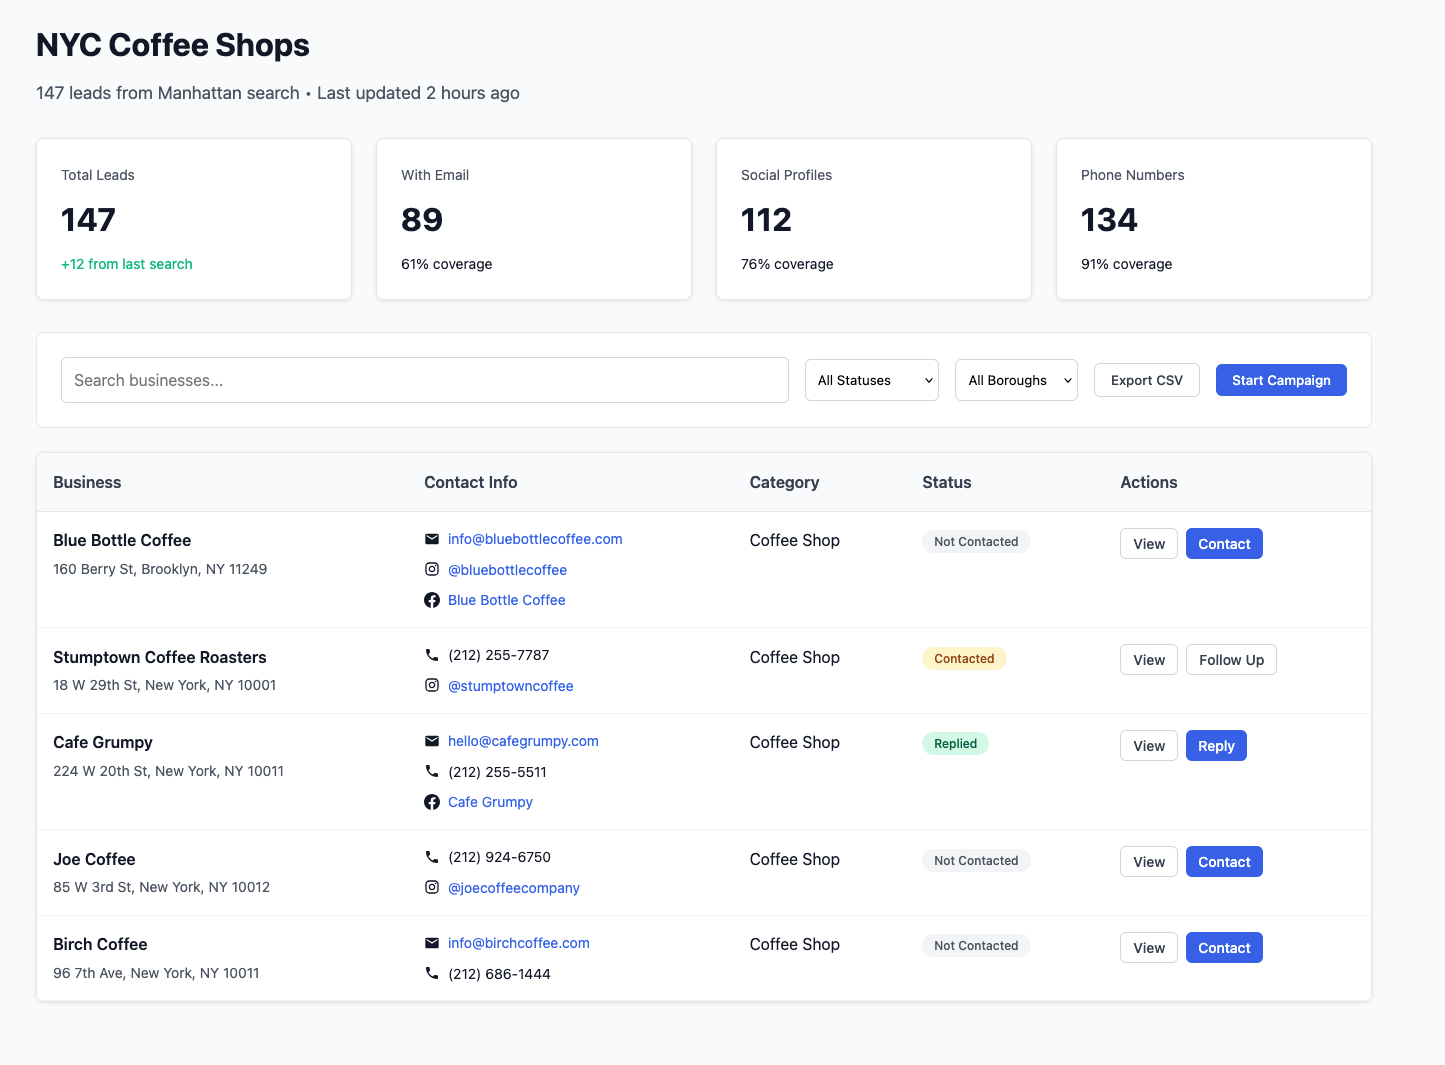This screenshot has height=1065, width=1445.
Task: View the Stumptown Coffee Roasters lead
Action: tap(1149, 660)
